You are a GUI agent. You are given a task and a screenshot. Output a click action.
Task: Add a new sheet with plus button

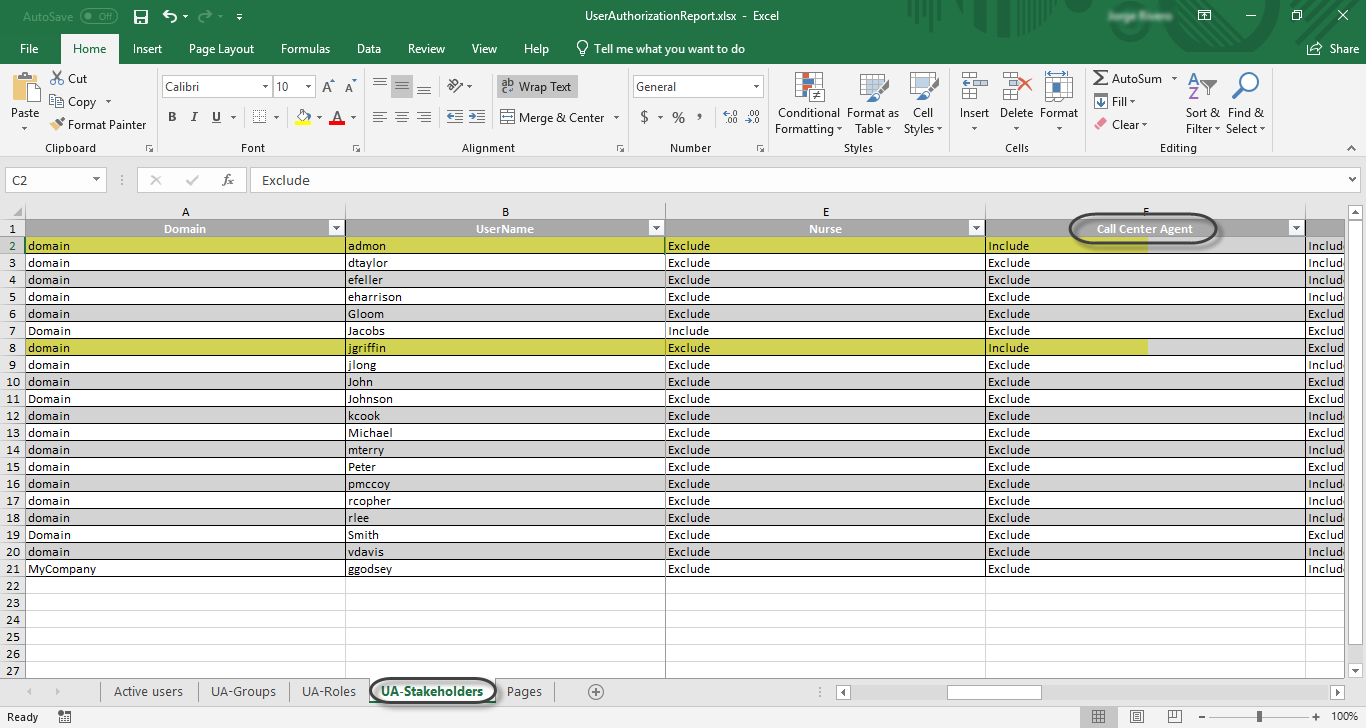click(x=596, y=691)
